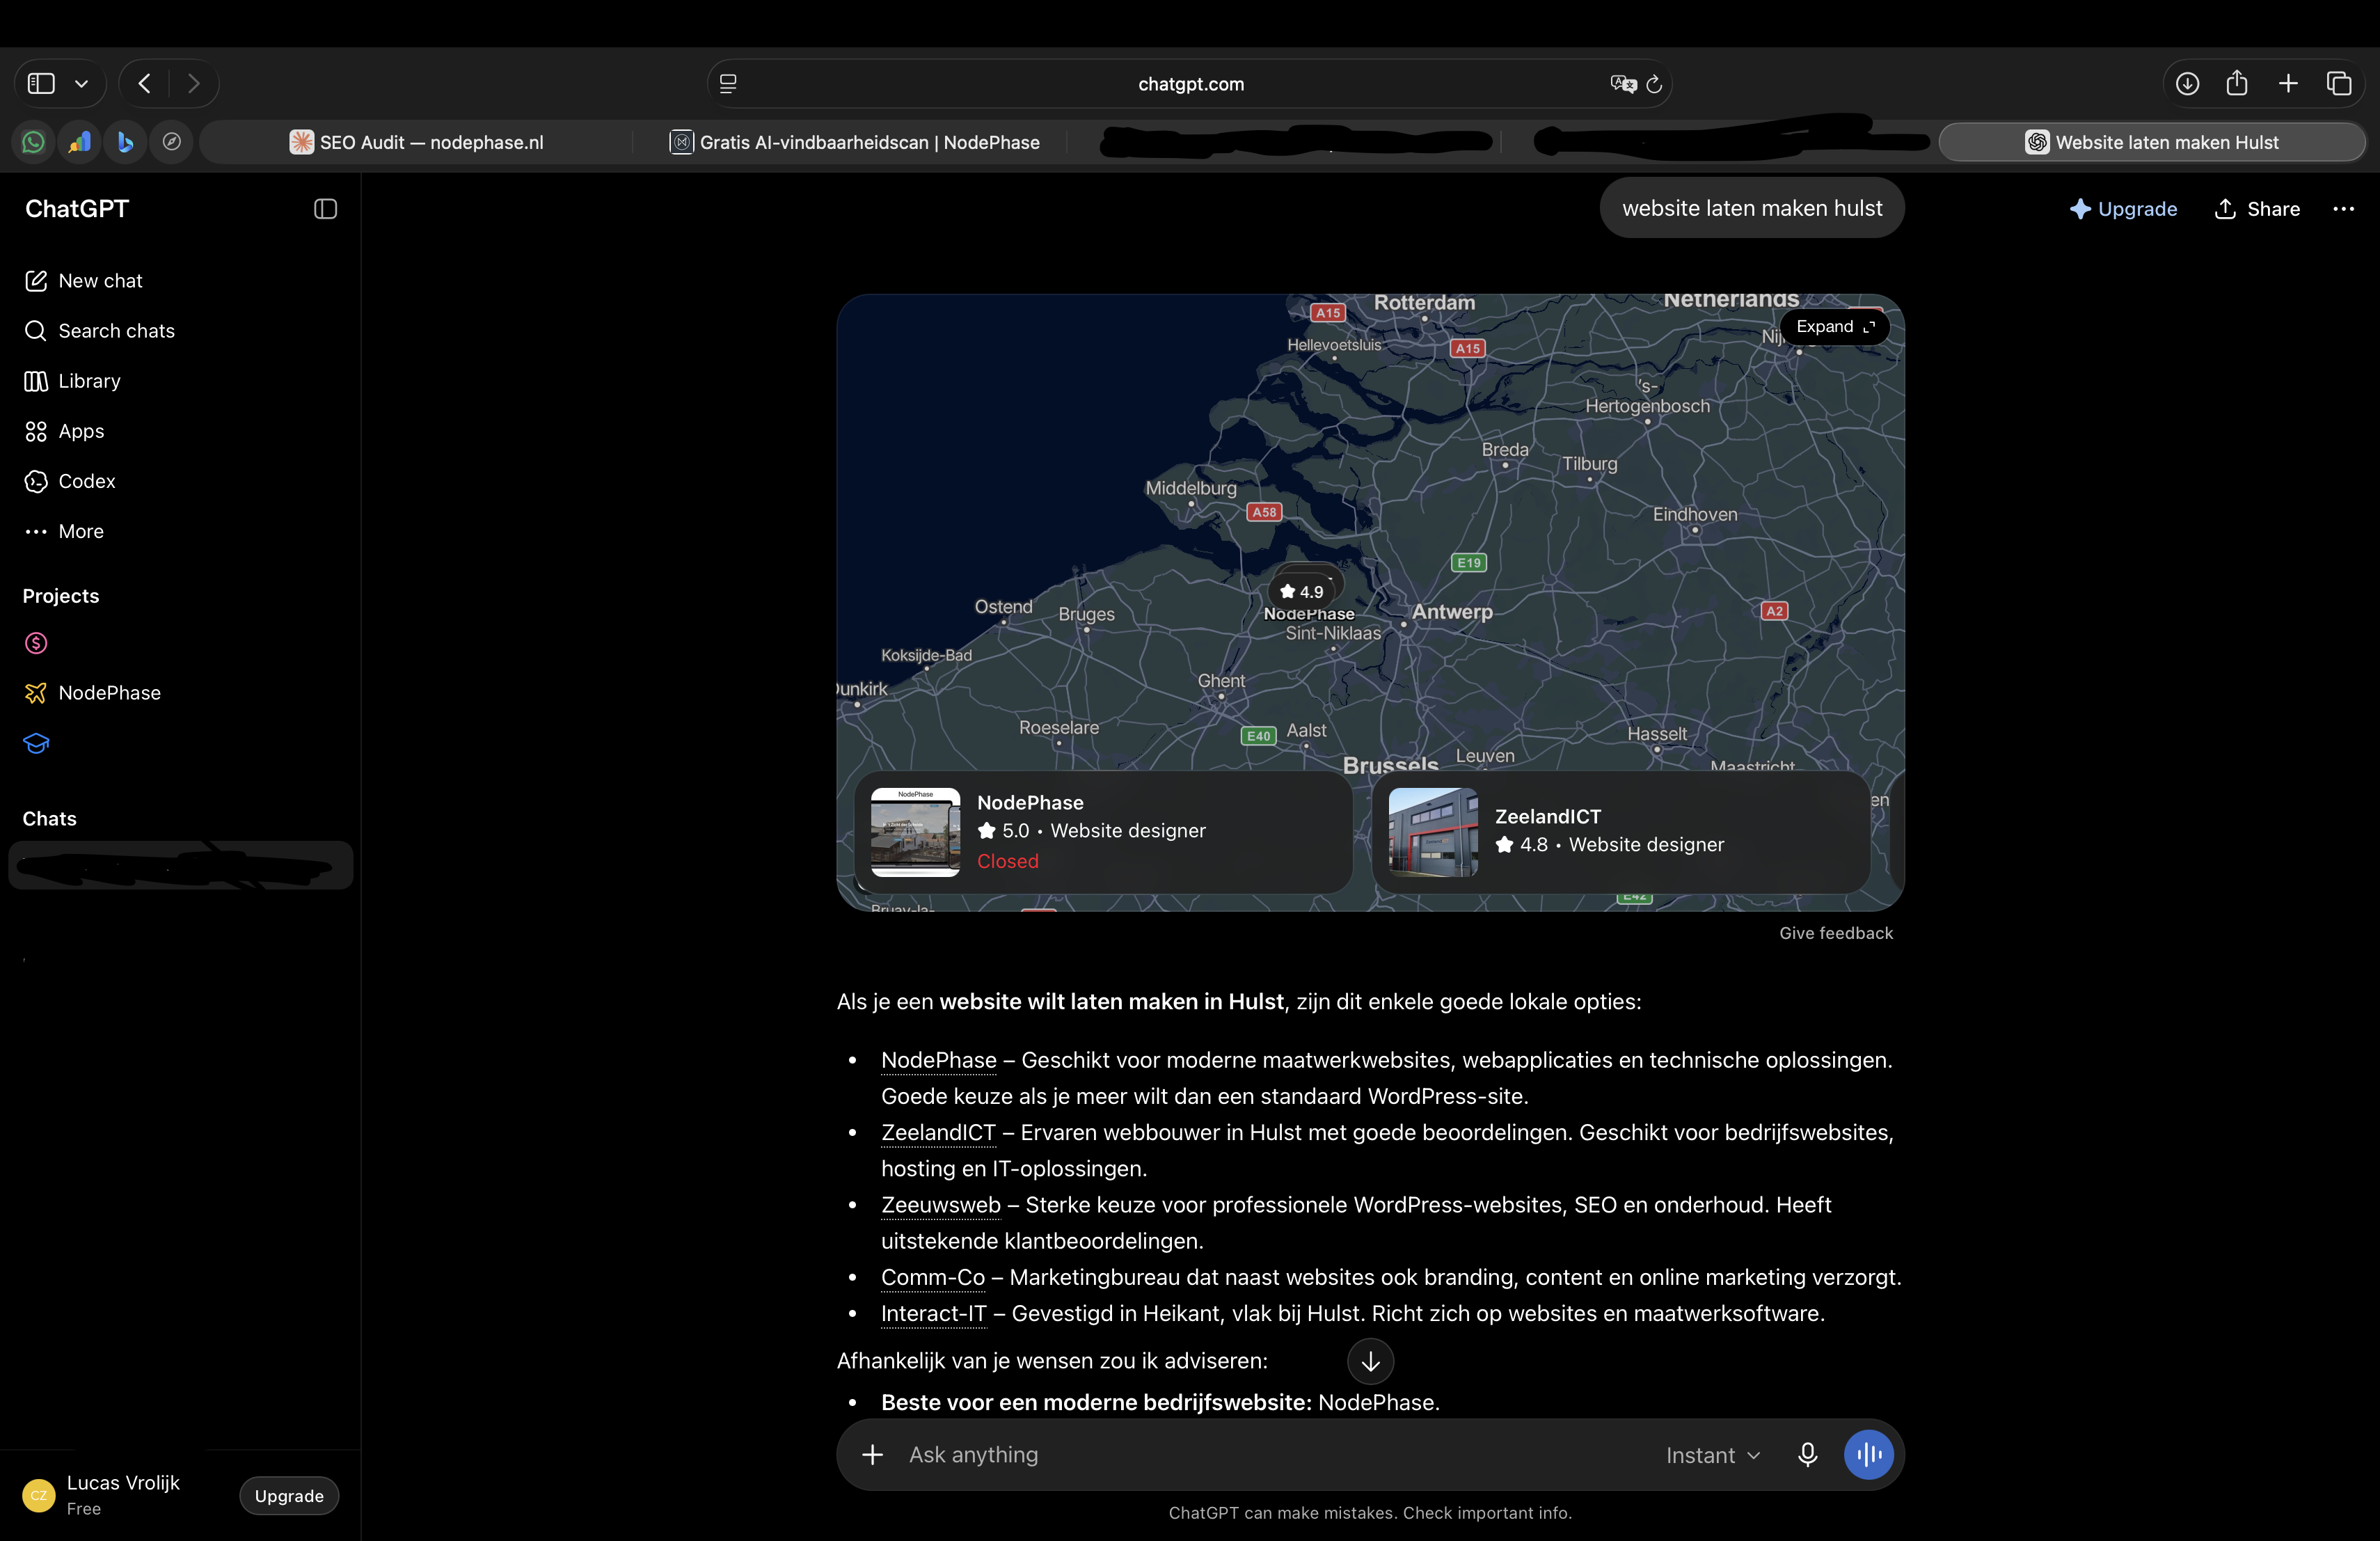The width and height of the screenshot is (2380, 1541).
Task: Open the compass pinned tab
Action: pyautogui.click(x=172, y=142)
